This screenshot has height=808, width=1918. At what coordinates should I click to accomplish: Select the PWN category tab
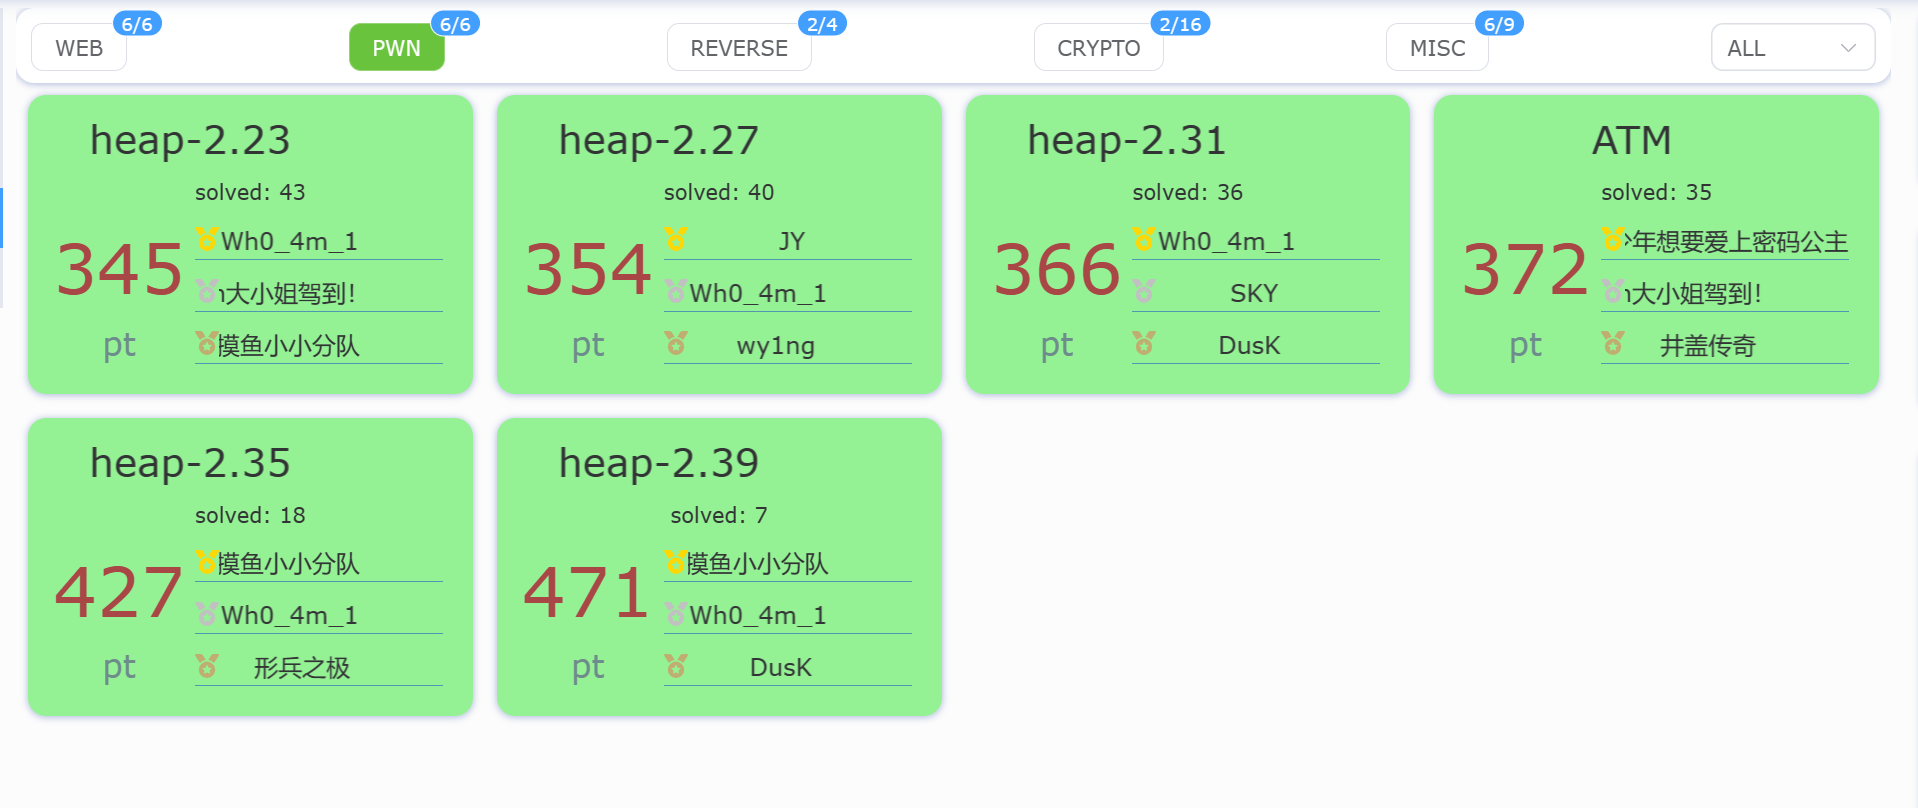pos(397,48)
